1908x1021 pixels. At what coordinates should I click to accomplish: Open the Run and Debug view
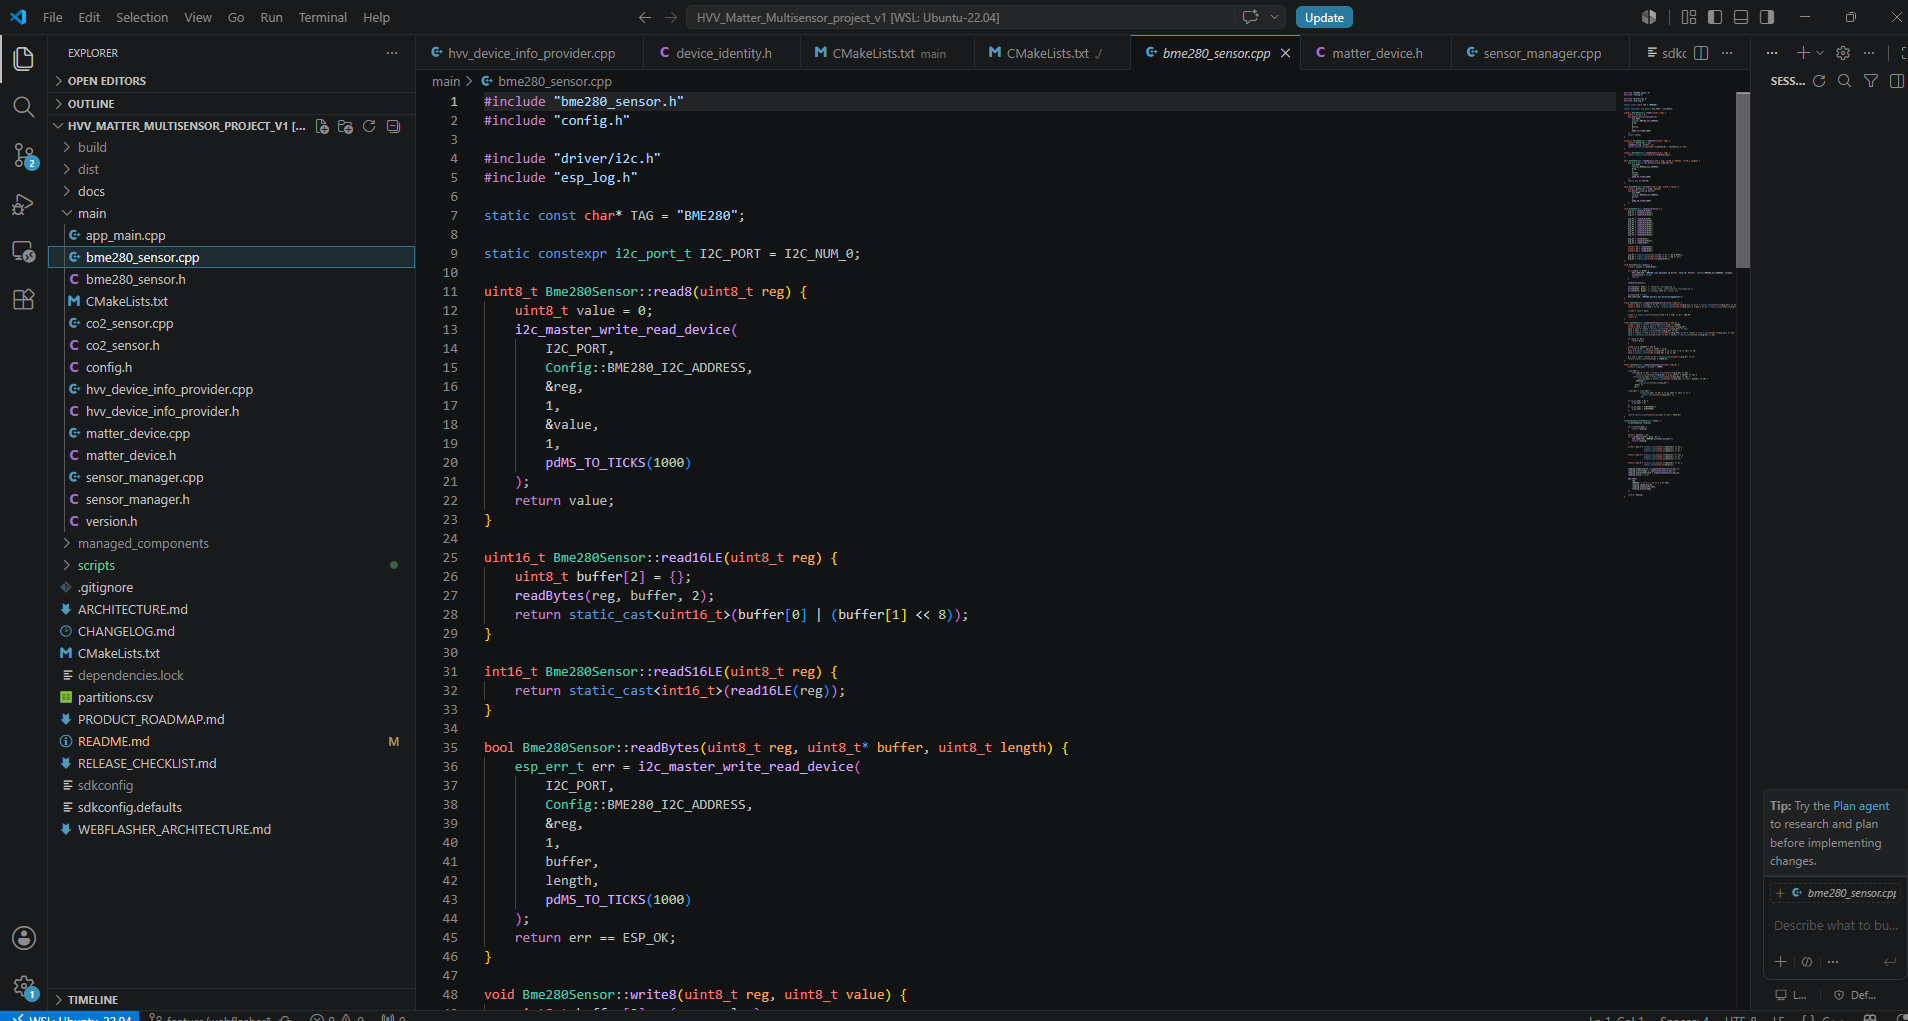pyautogui.click(x=23, y=204)
